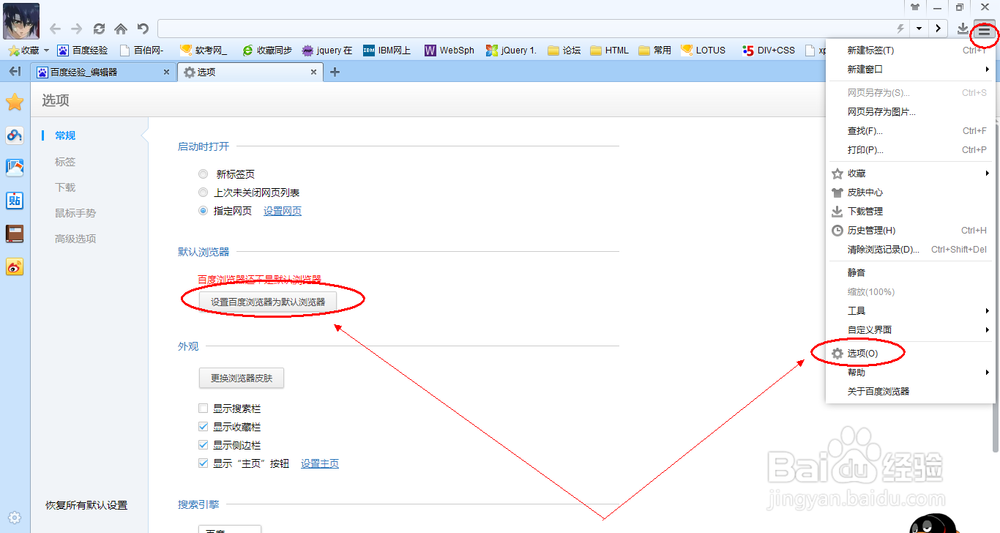Open the LOTUS bookmark
The image size is (1000, 533).
pyautogui.click(x=703, y=50)
